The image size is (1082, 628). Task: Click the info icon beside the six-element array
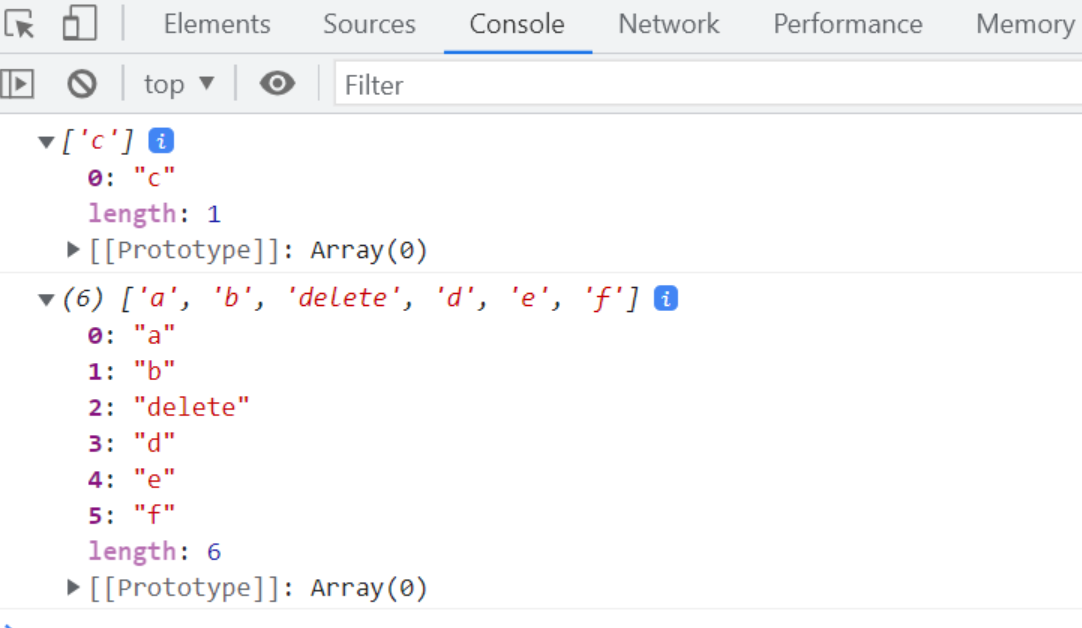pyautogui.click(x=668, y=297)
